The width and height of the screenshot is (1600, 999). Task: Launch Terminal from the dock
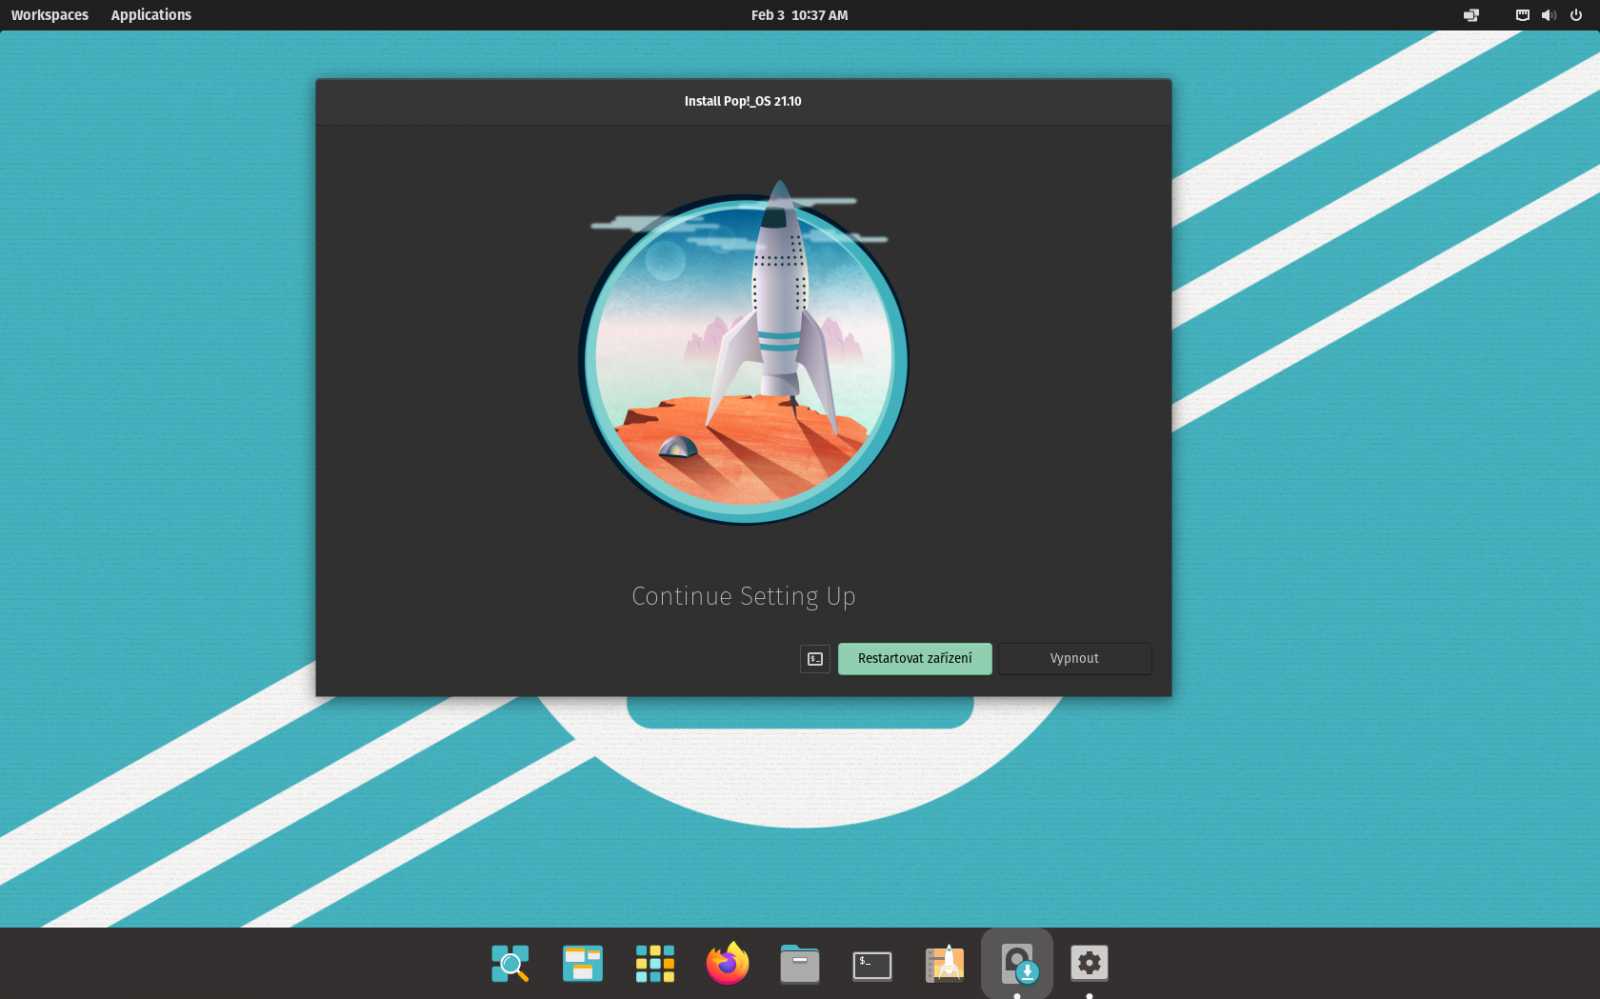(872, 965)
